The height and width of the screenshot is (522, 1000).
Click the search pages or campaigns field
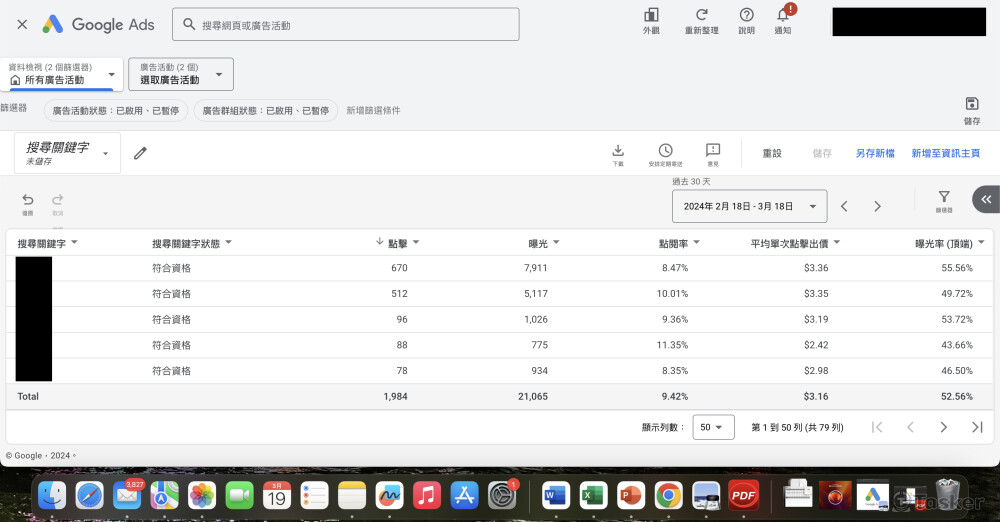346,24
